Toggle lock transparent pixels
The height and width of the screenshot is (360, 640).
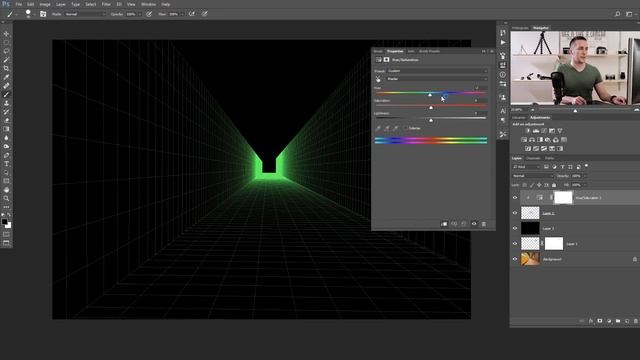point(524,185)
